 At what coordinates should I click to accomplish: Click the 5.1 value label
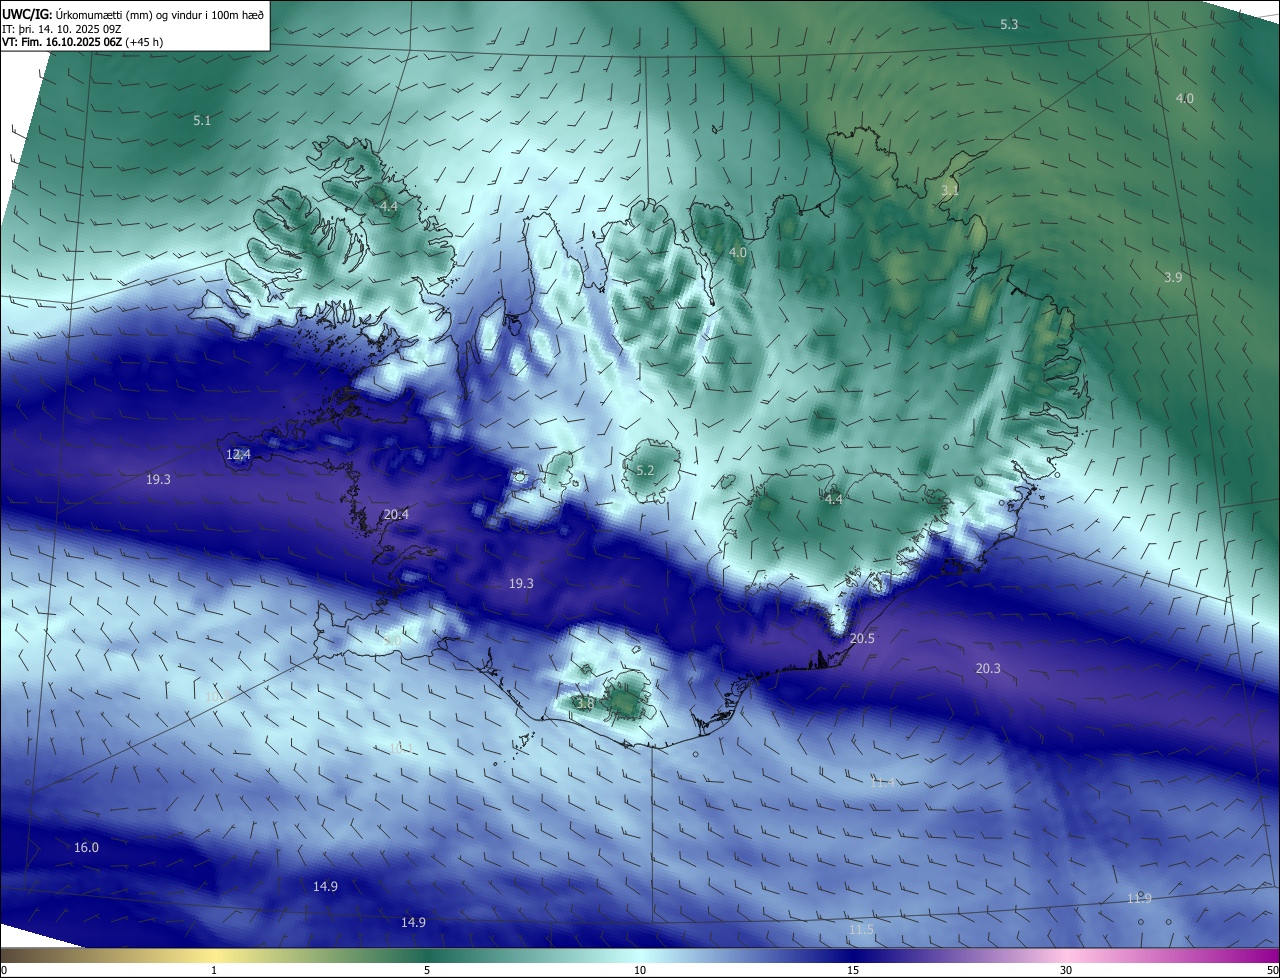[202, 120]
